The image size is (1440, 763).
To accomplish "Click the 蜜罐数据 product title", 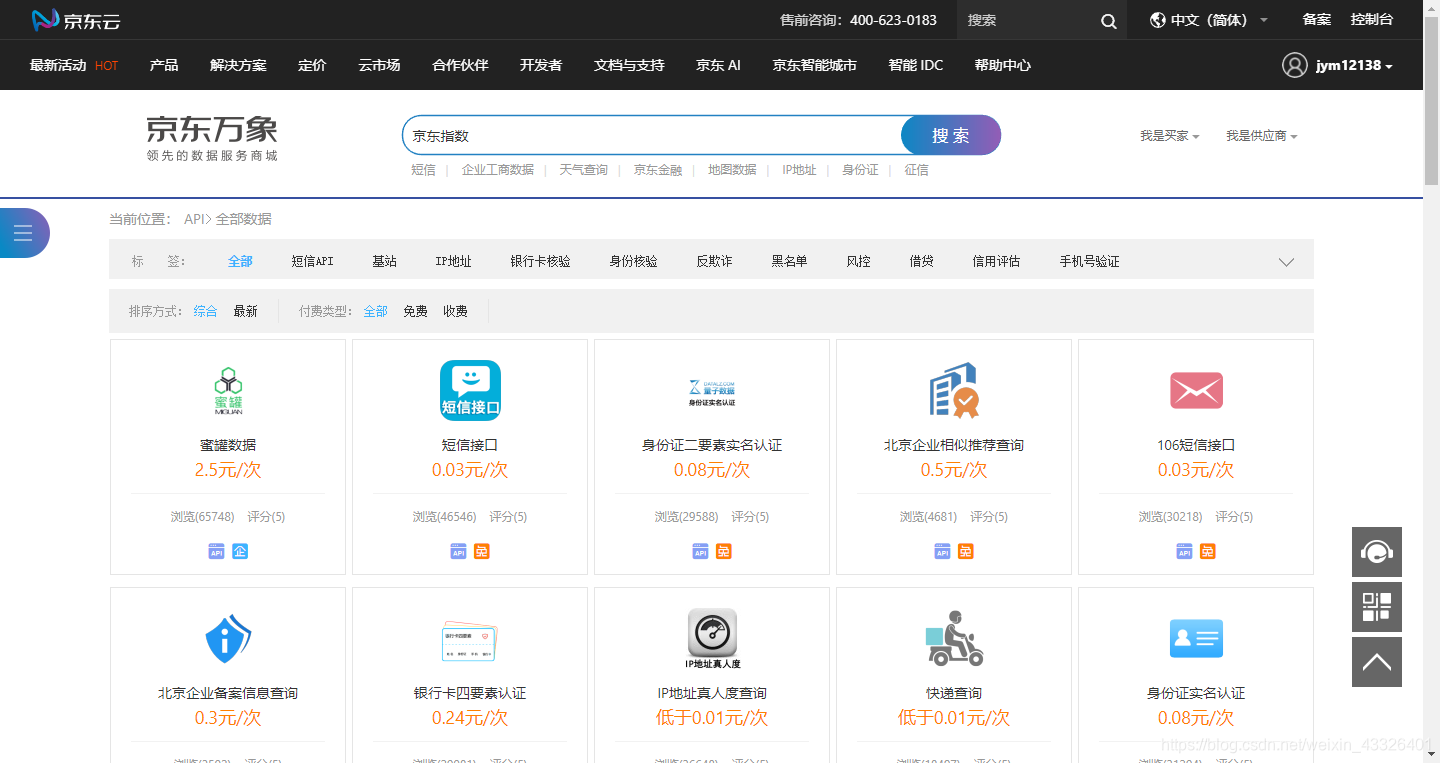I will (x=228, y=445).
